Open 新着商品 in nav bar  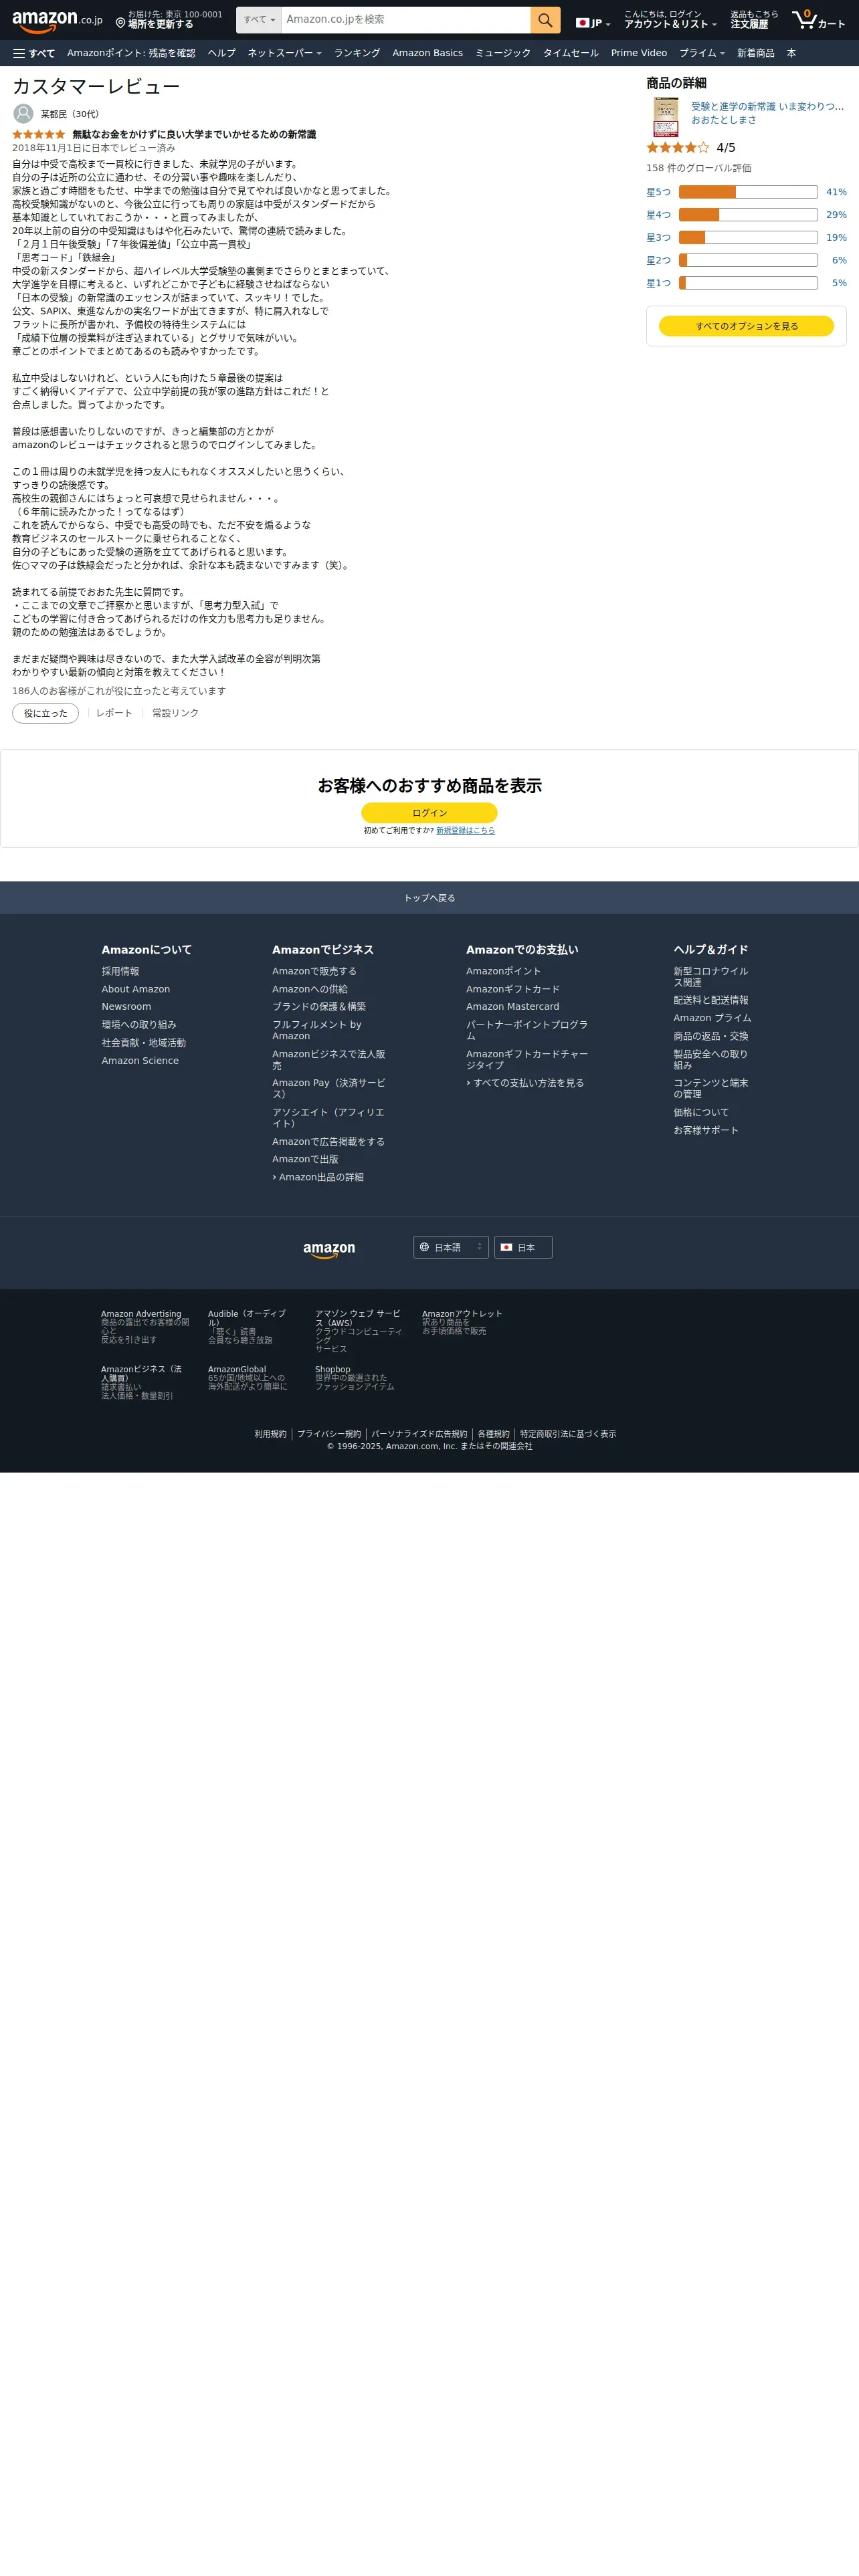tap(755, 53)
